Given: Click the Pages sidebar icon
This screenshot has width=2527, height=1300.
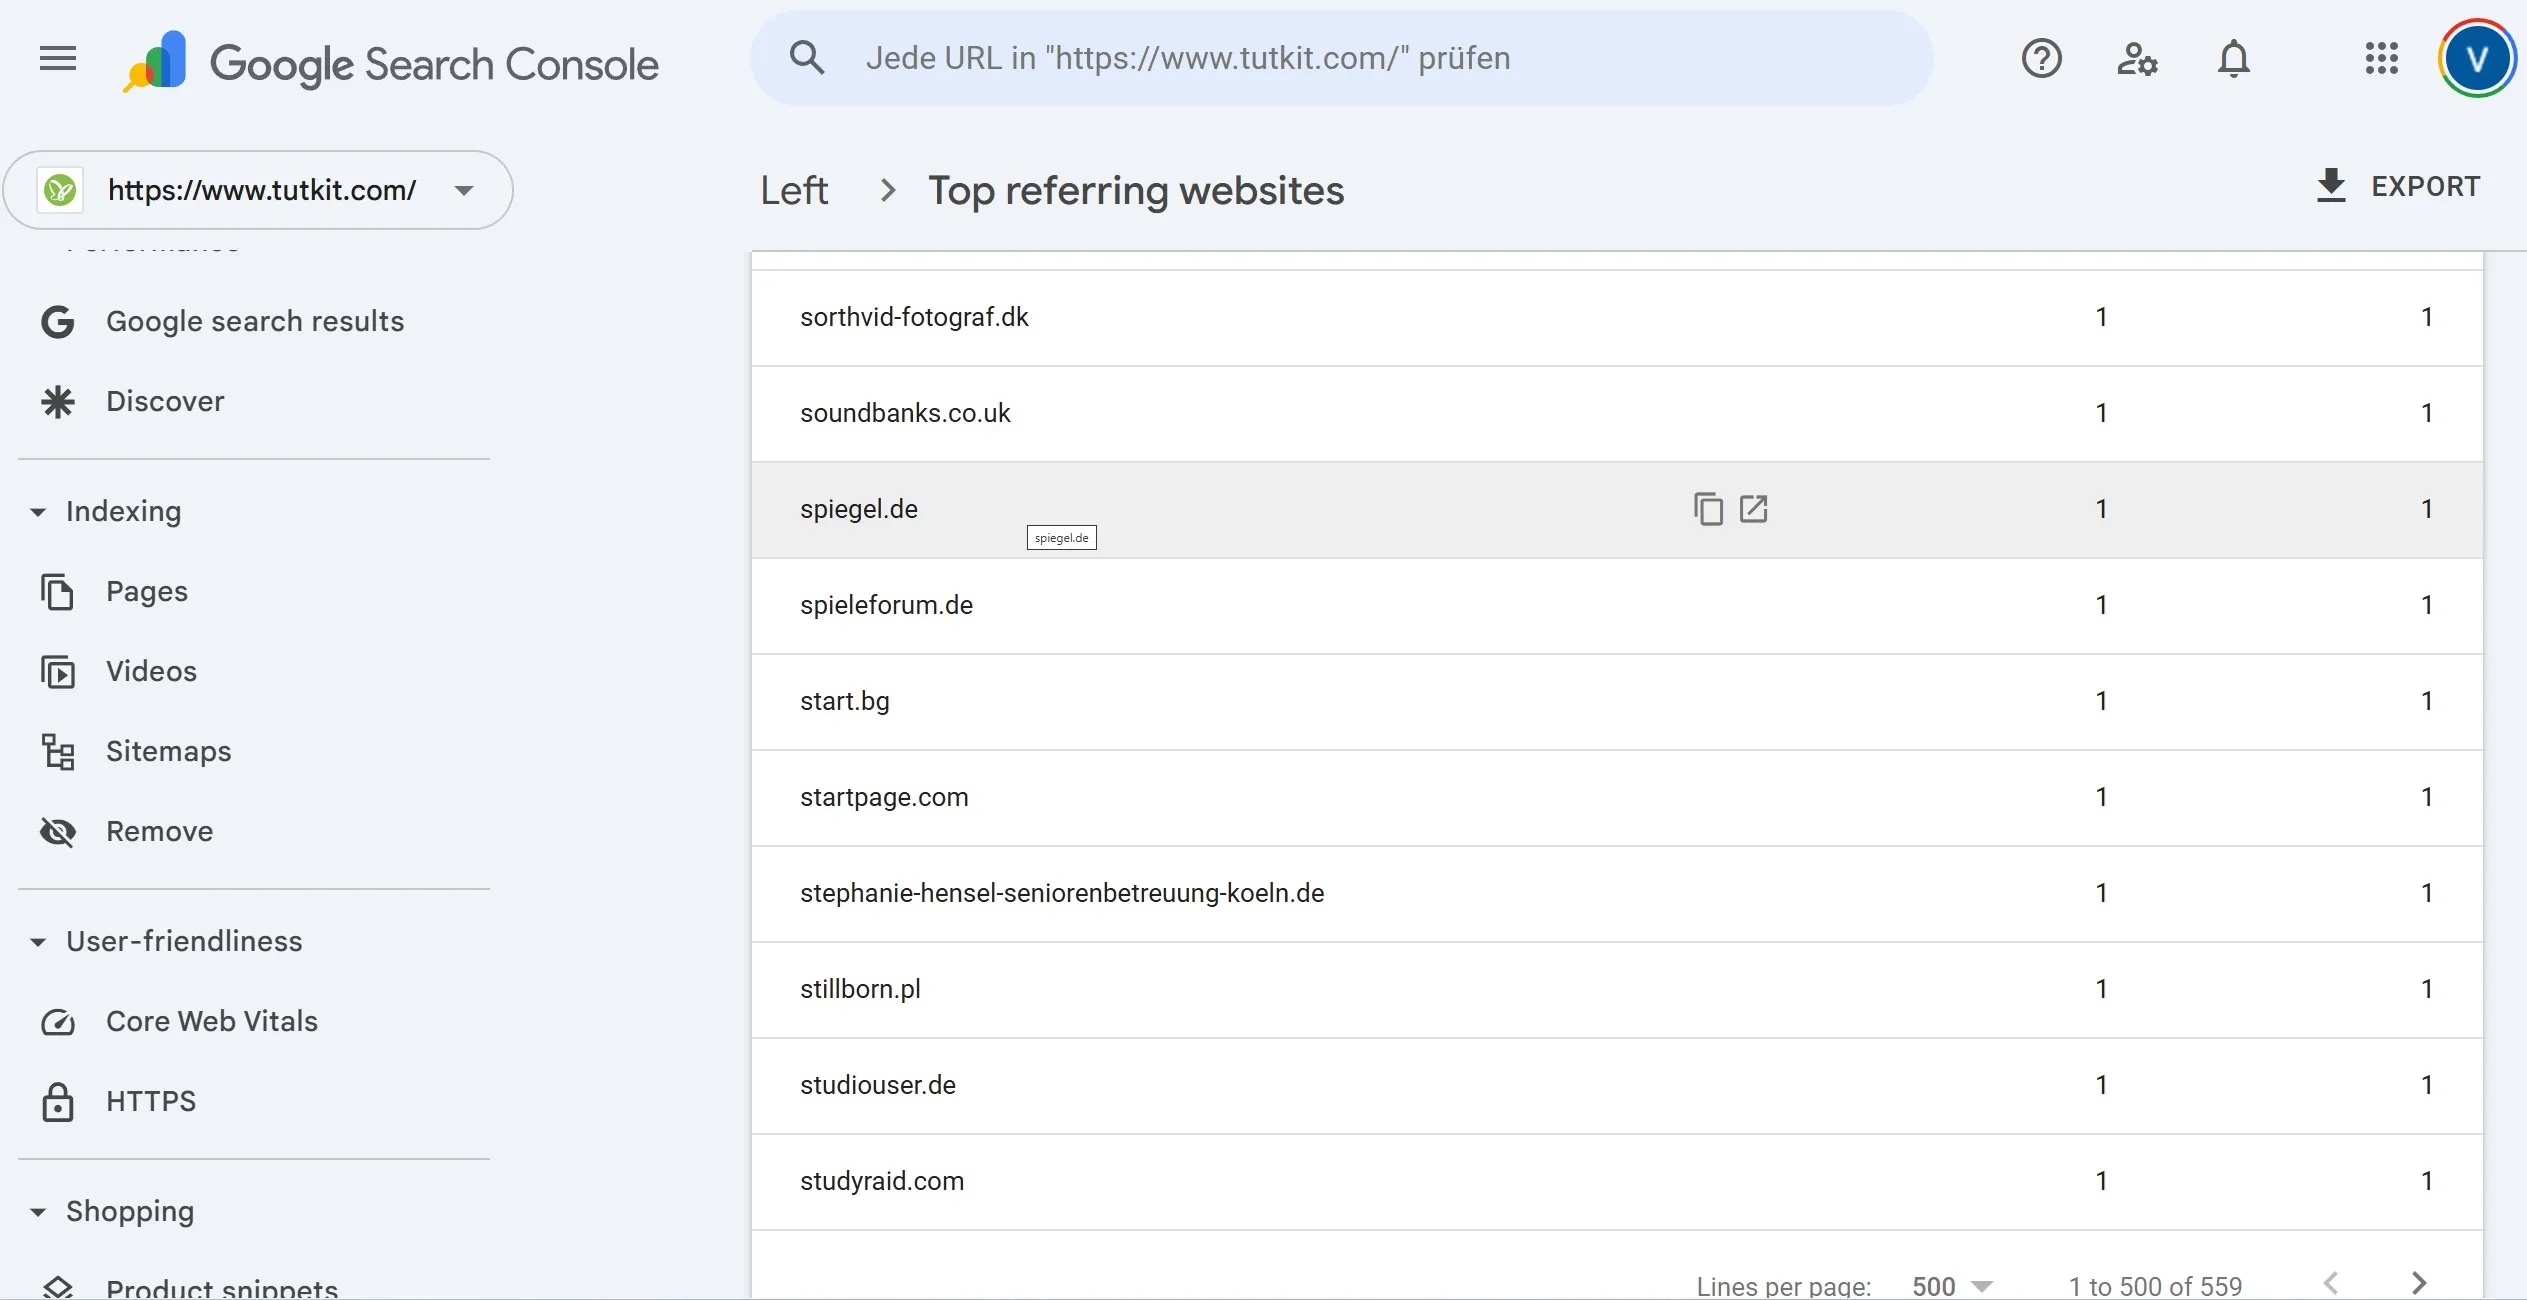Looking at the screenshot, I should [58, 591].
